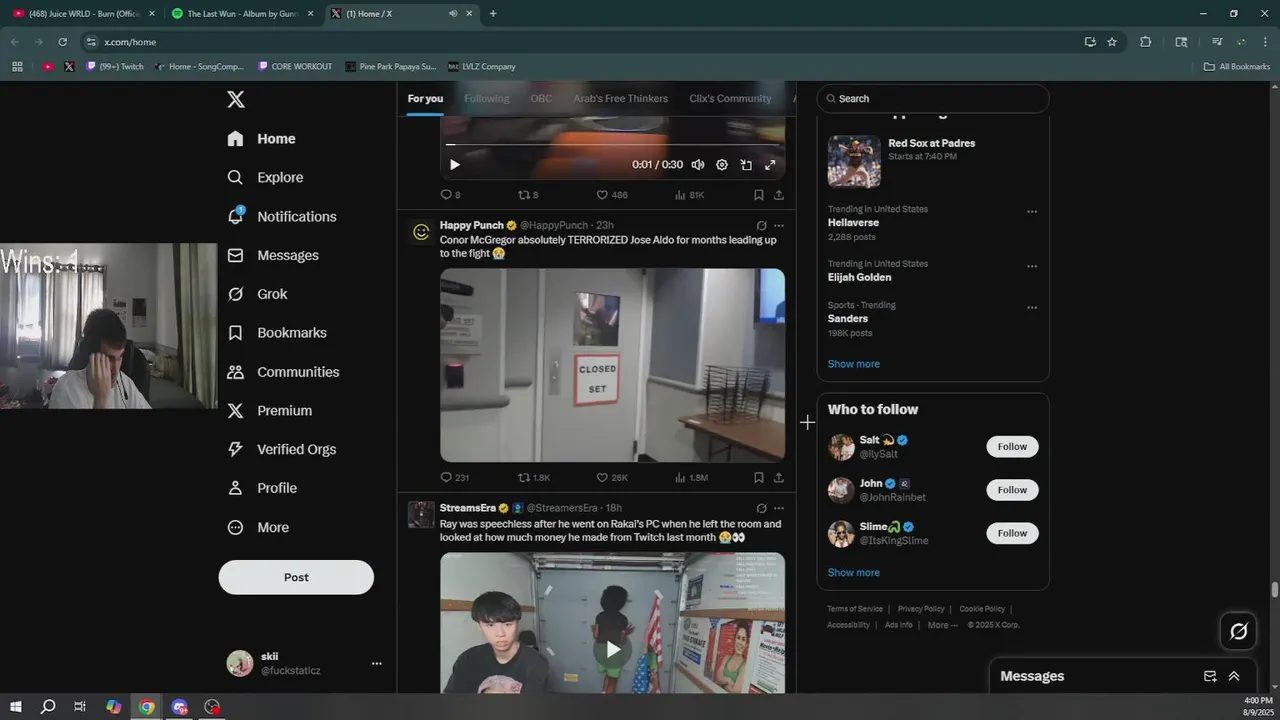This screenshot has height=720, width=1280.
Task: Switch to Clix's Community tab
Action: click(x=730, y=98)
